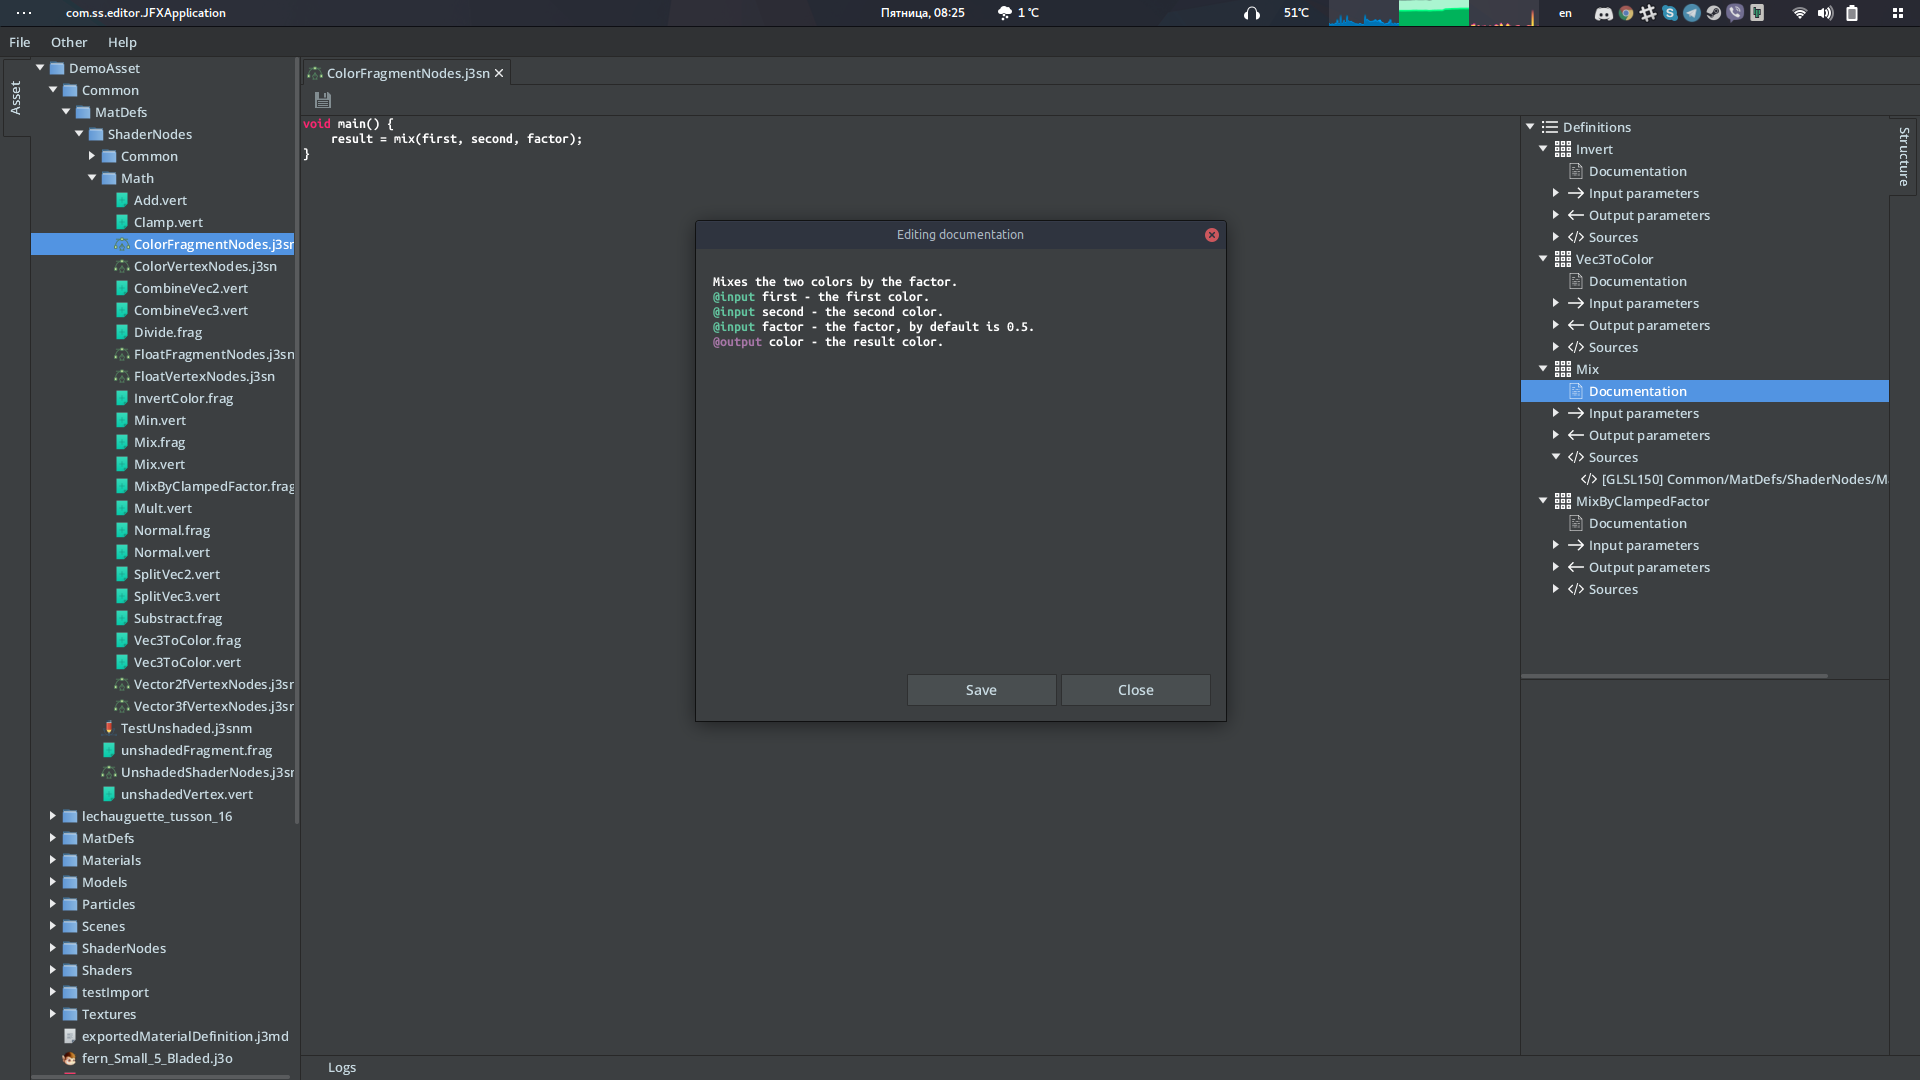Collapse the Math folder
The image size is (1920, 1080).
[92, 178]
